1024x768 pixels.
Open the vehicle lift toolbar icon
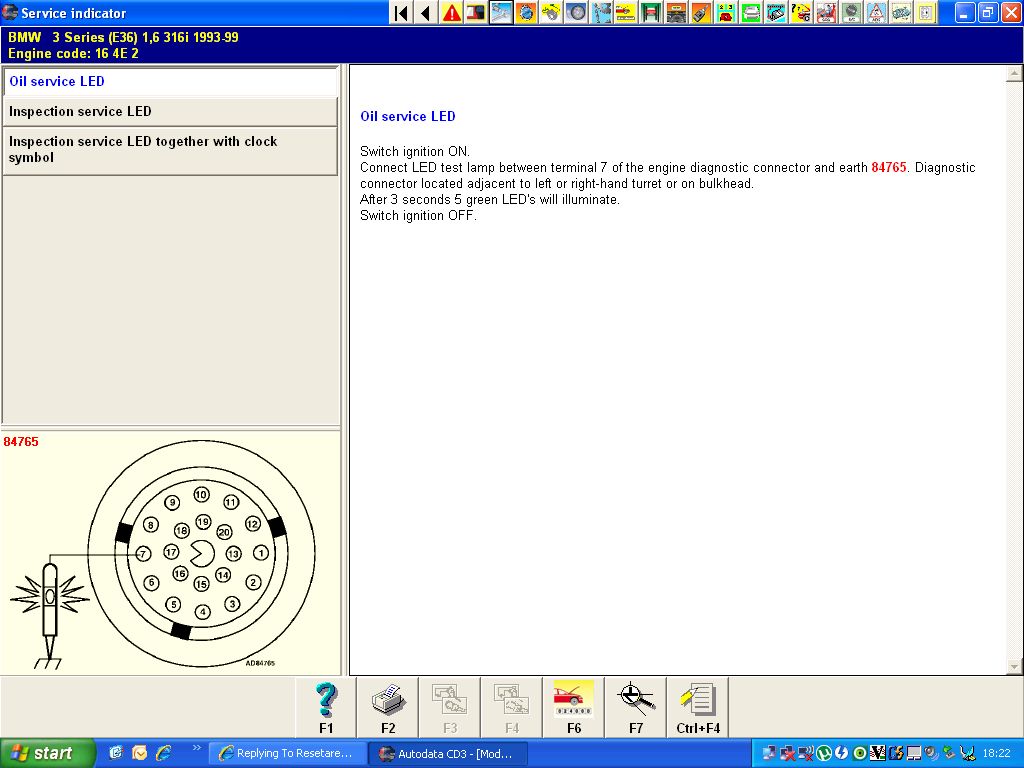tap(651, 13)
